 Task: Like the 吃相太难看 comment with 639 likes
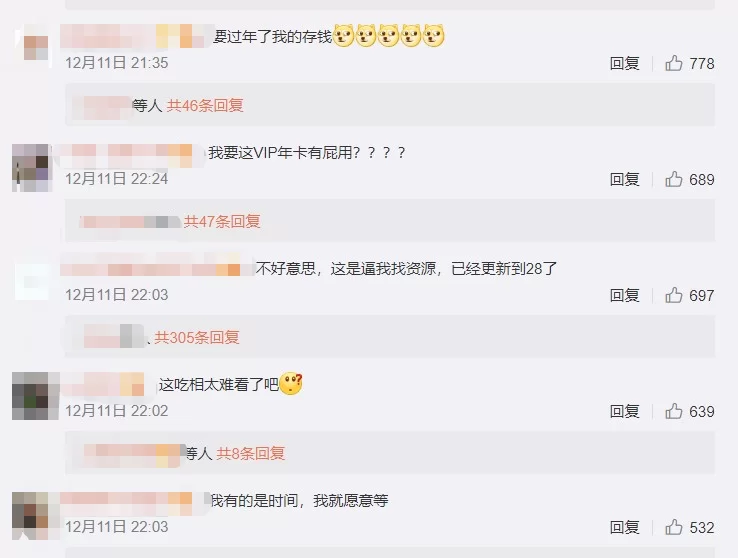tap(690, 412)
